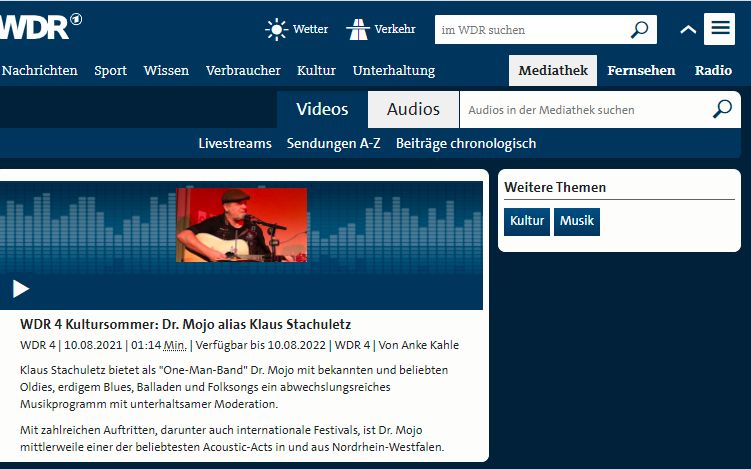Play the Dr. Mojo audio clip
The height and width of the screenshot is (469, 751).
21,289
